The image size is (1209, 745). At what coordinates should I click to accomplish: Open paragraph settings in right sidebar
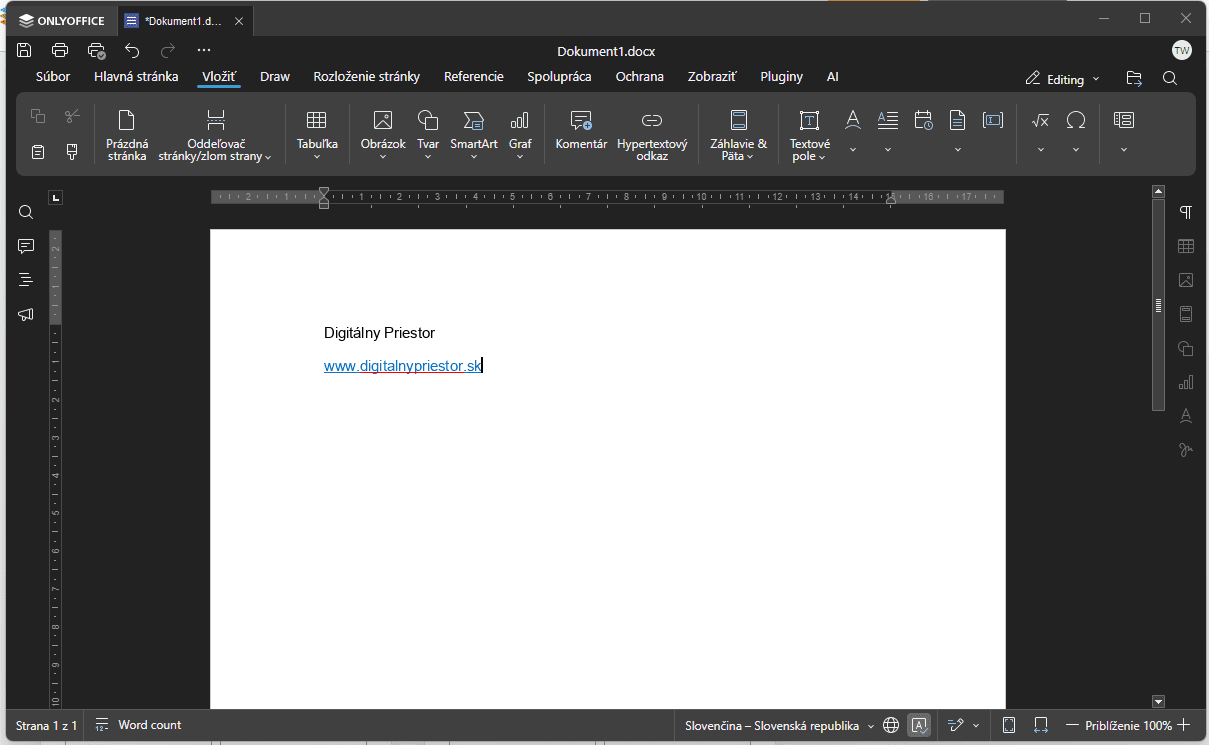tap(1186, 212)
